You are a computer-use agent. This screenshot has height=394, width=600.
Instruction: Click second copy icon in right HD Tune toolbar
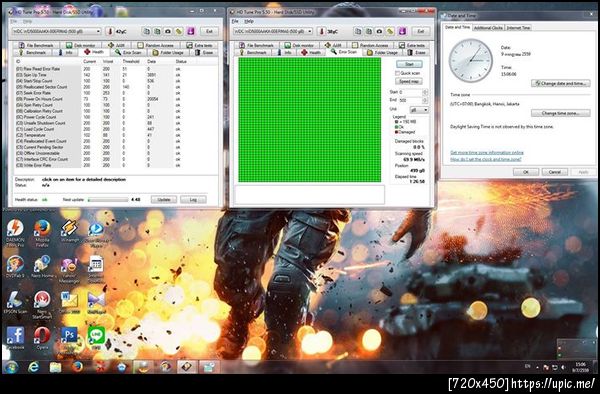(368, 31)
